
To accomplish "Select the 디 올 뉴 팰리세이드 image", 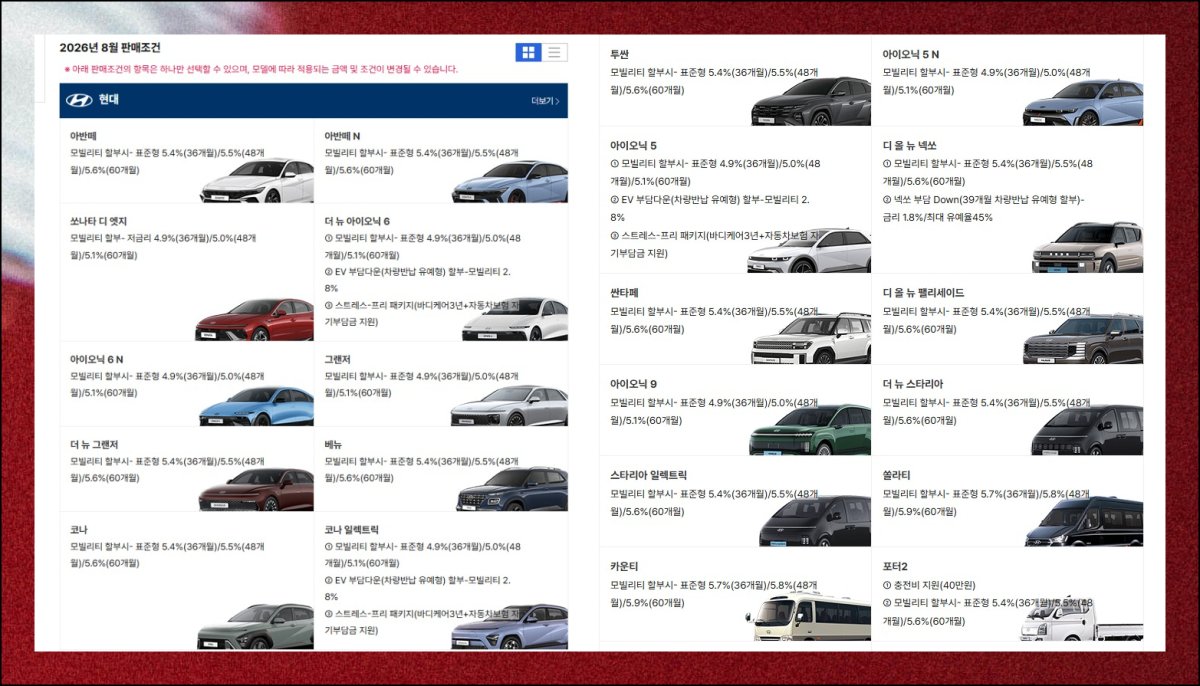I will pyautogui.click(x=1083, y=339).
